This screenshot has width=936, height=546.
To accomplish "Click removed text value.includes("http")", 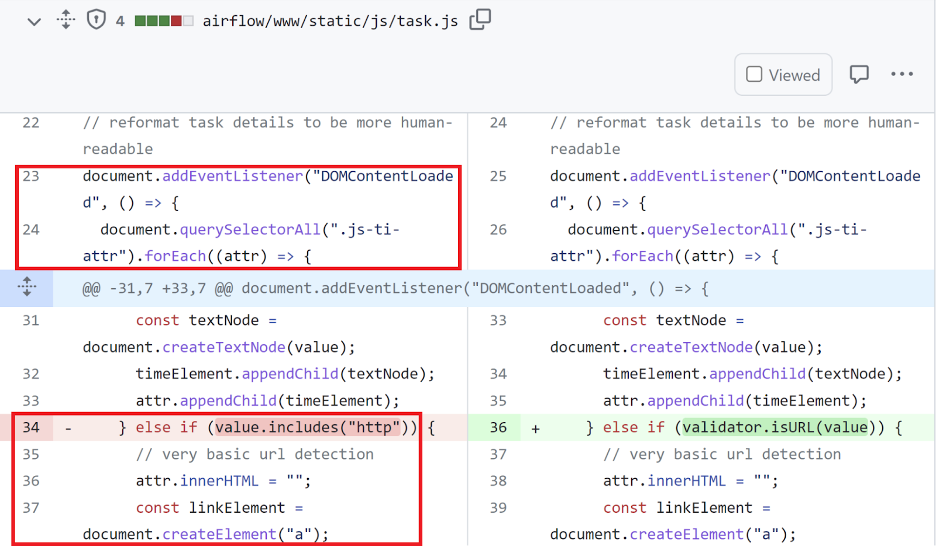I will tap(307, 427).
